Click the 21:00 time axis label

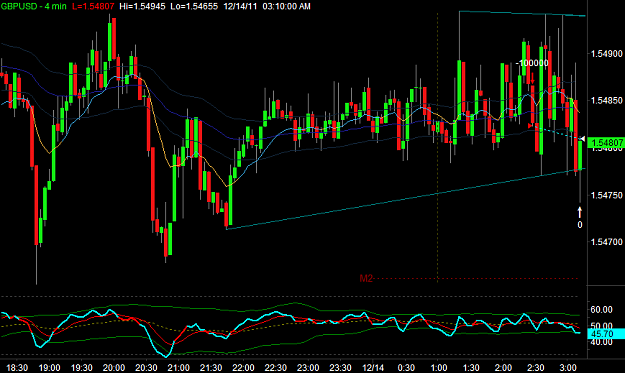pyautogui.click(x=178, y=367)
